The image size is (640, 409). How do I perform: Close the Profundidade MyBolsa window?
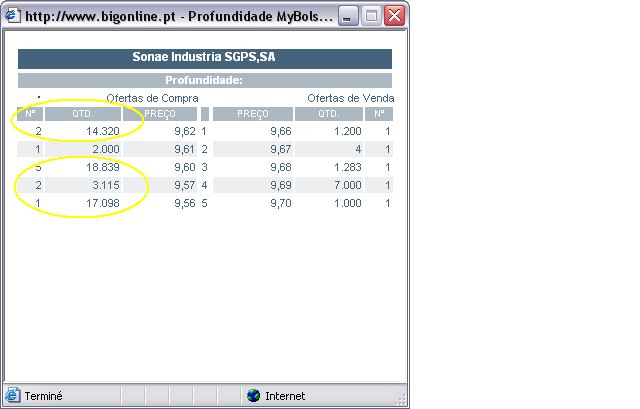coord(395,16)
